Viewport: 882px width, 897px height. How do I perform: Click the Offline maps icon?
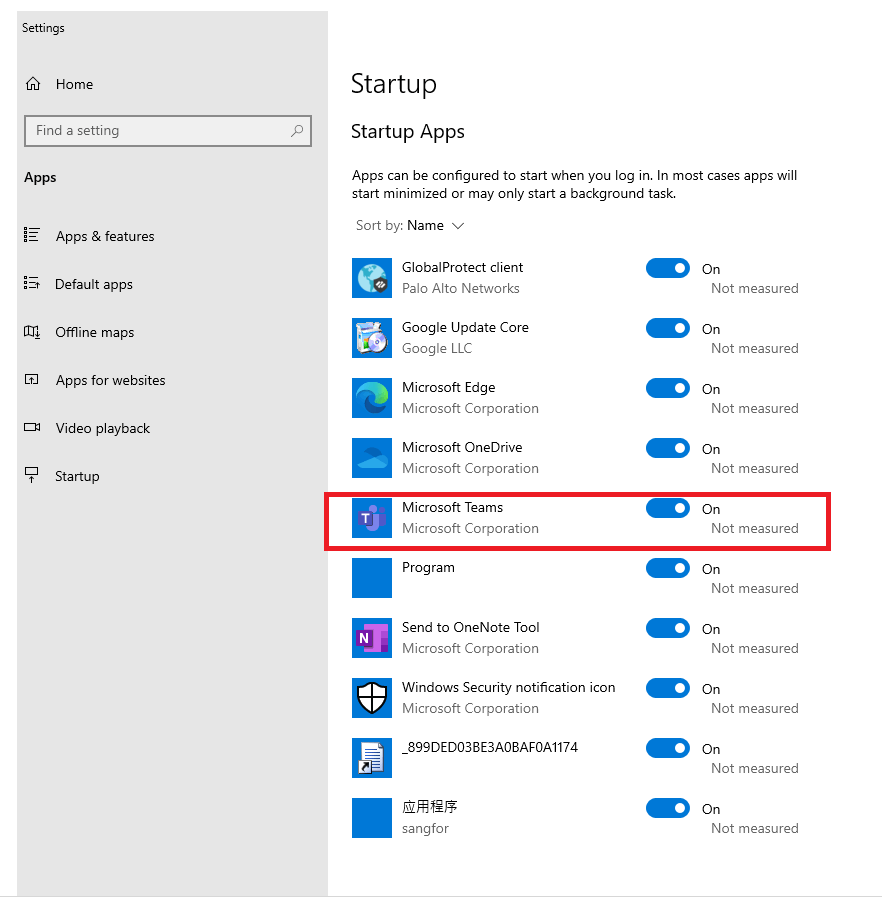pos(31,332)
